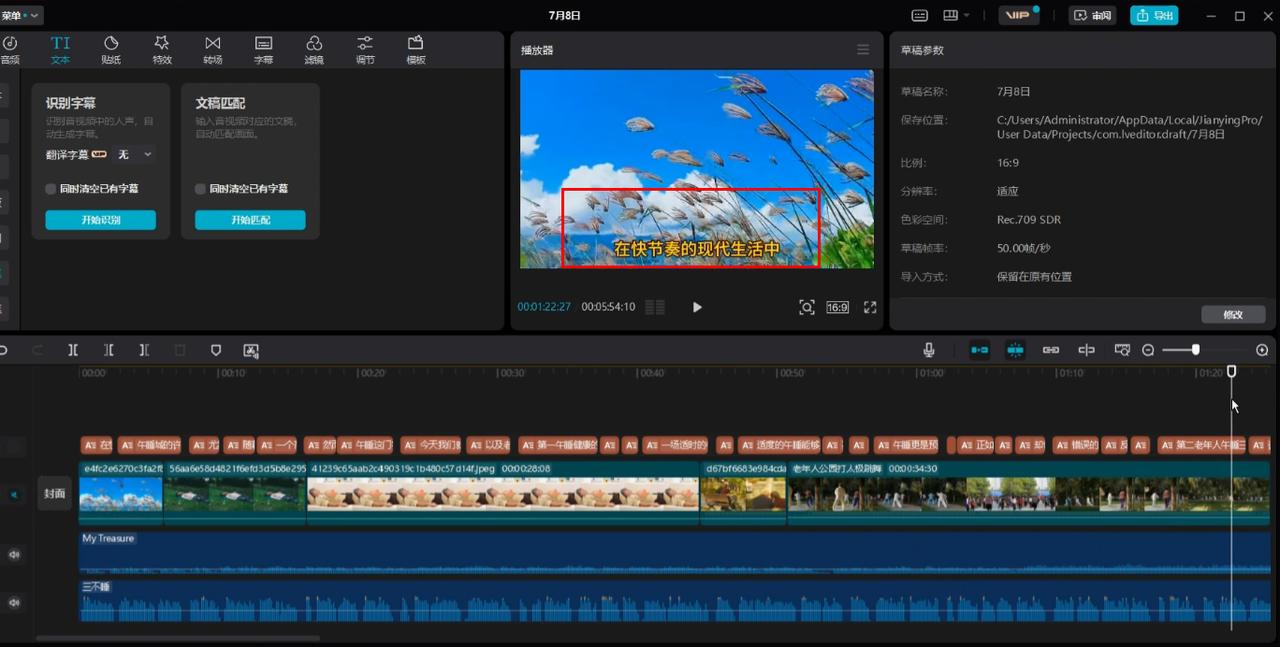Start playback in the player

click(697, 307)
